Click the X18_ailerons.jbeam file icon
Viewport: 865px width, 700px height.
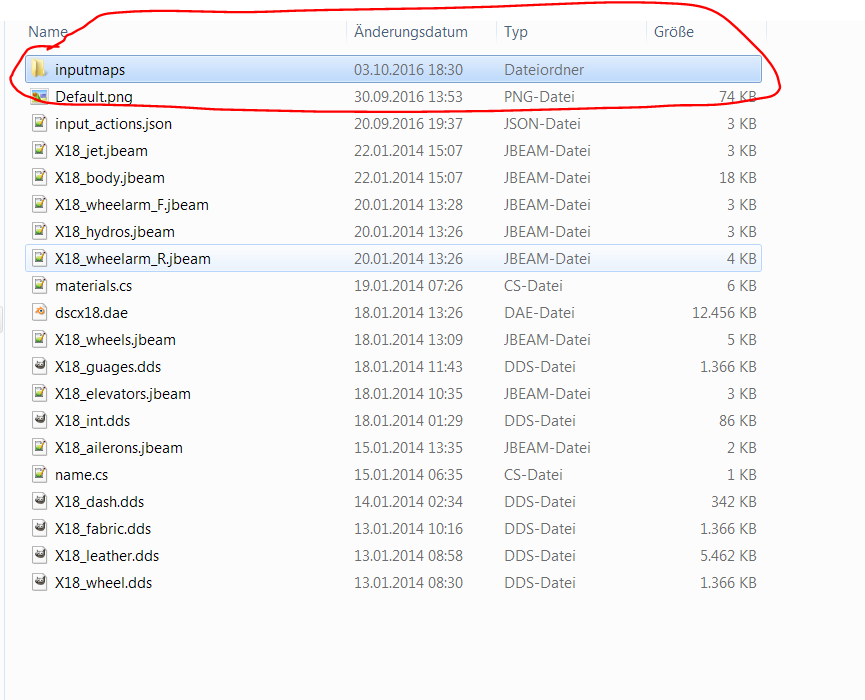(x=39, y=447)
